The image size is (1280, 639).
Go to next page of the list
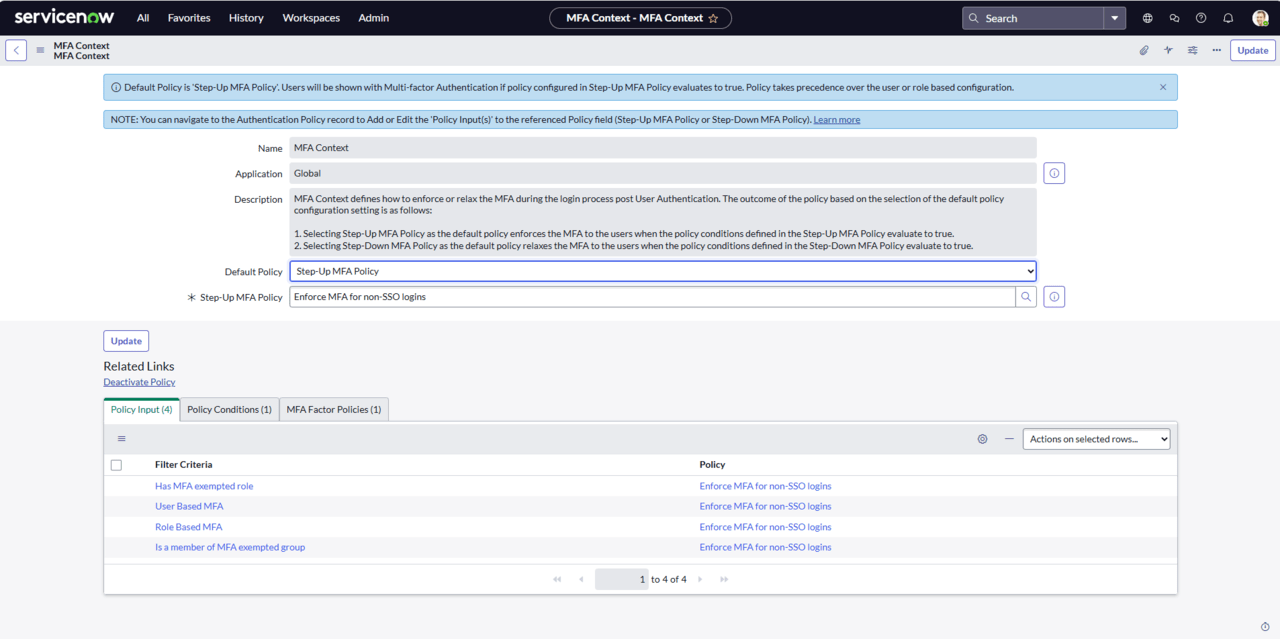point(700,579)
